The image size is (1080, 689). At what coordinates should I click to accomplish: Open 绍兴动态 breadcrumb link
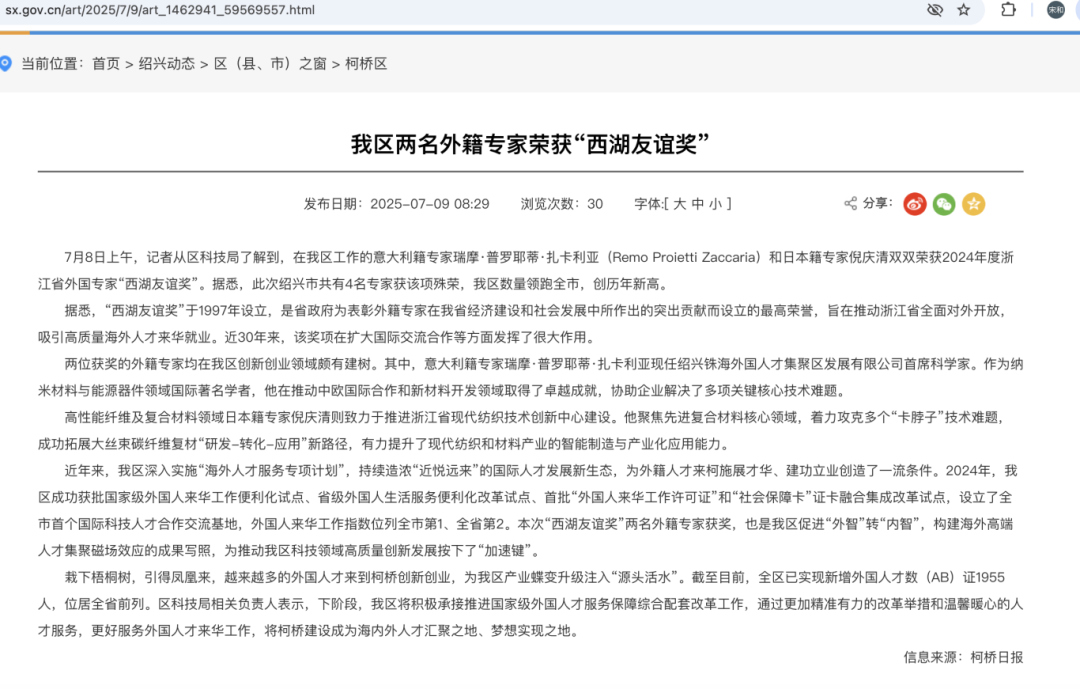pos(167,64)
